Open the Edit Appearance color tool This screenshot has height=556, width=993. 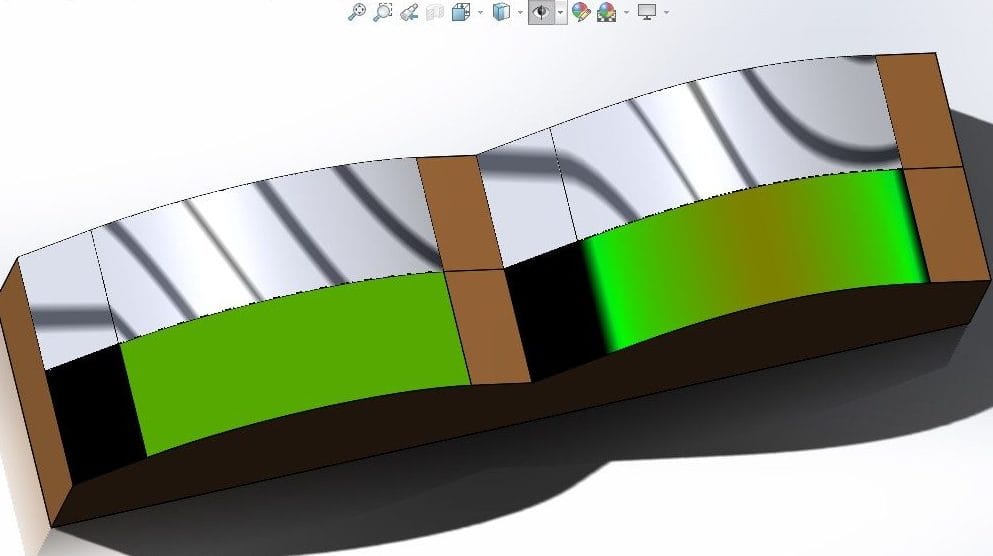(x=581, y=12)
